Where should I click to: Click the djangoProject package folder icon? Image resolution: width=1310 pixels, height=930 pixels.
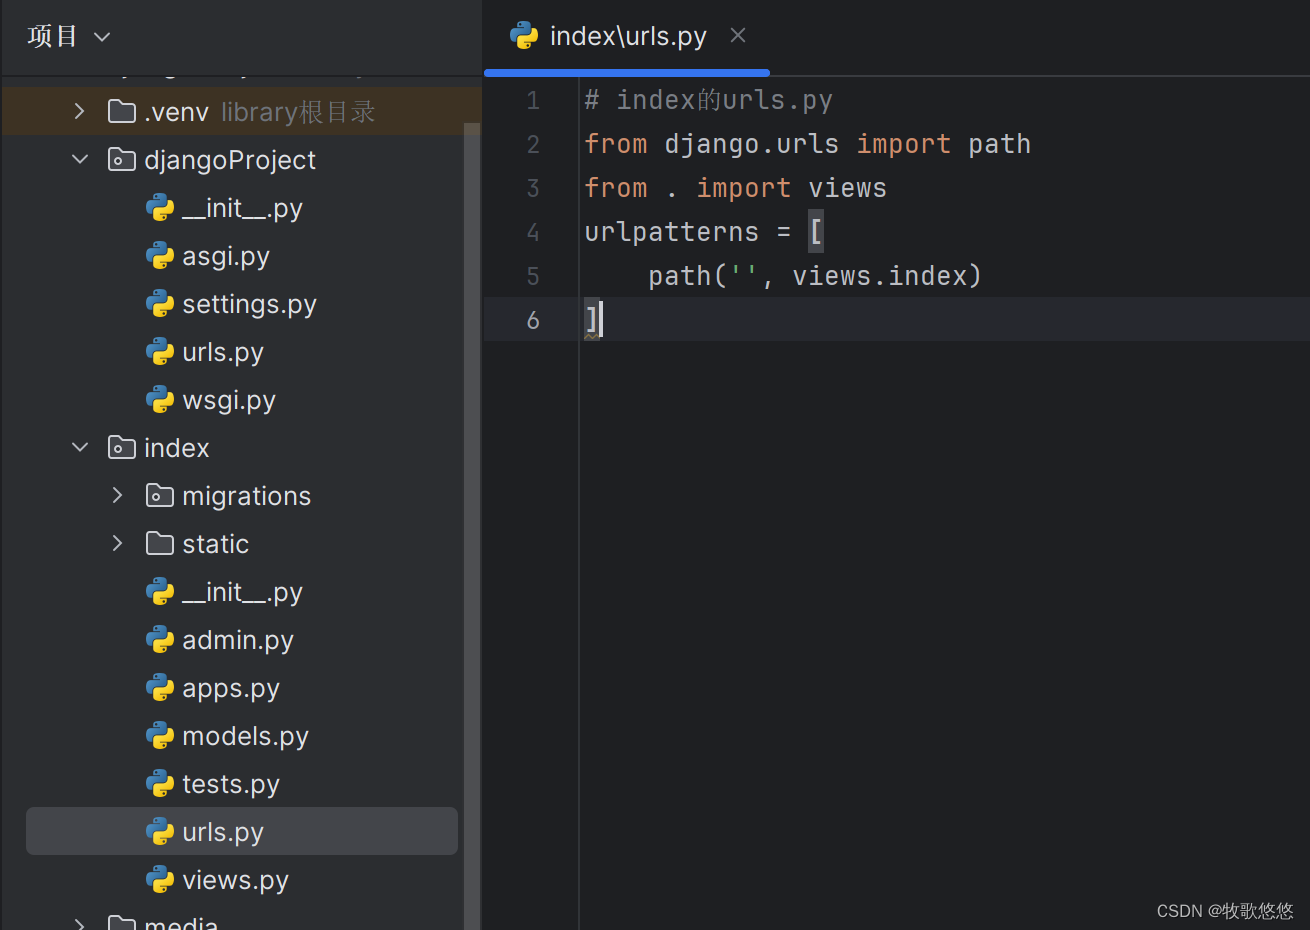click(122, 159)
